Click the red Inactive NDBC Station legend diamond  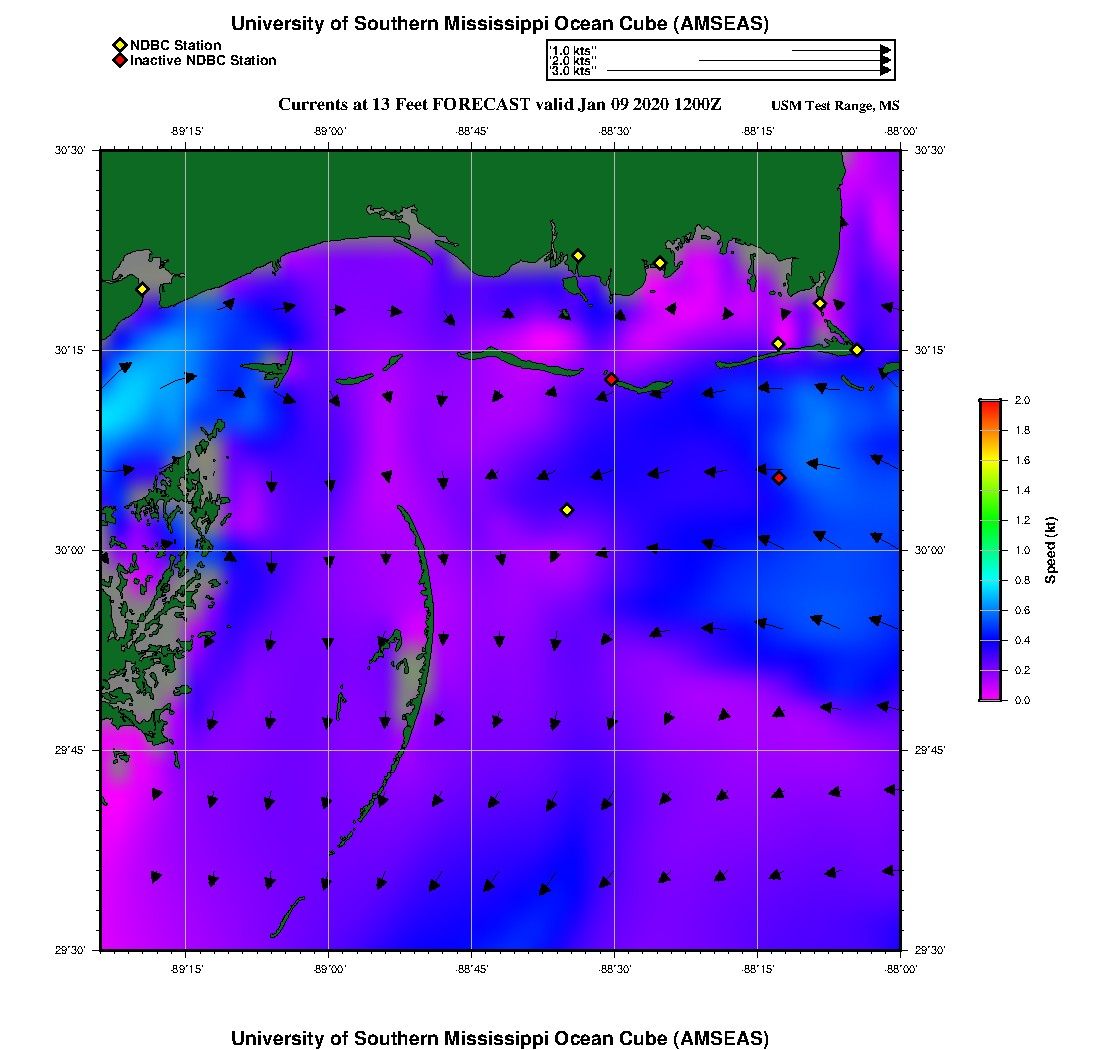[x=119, y=60]
